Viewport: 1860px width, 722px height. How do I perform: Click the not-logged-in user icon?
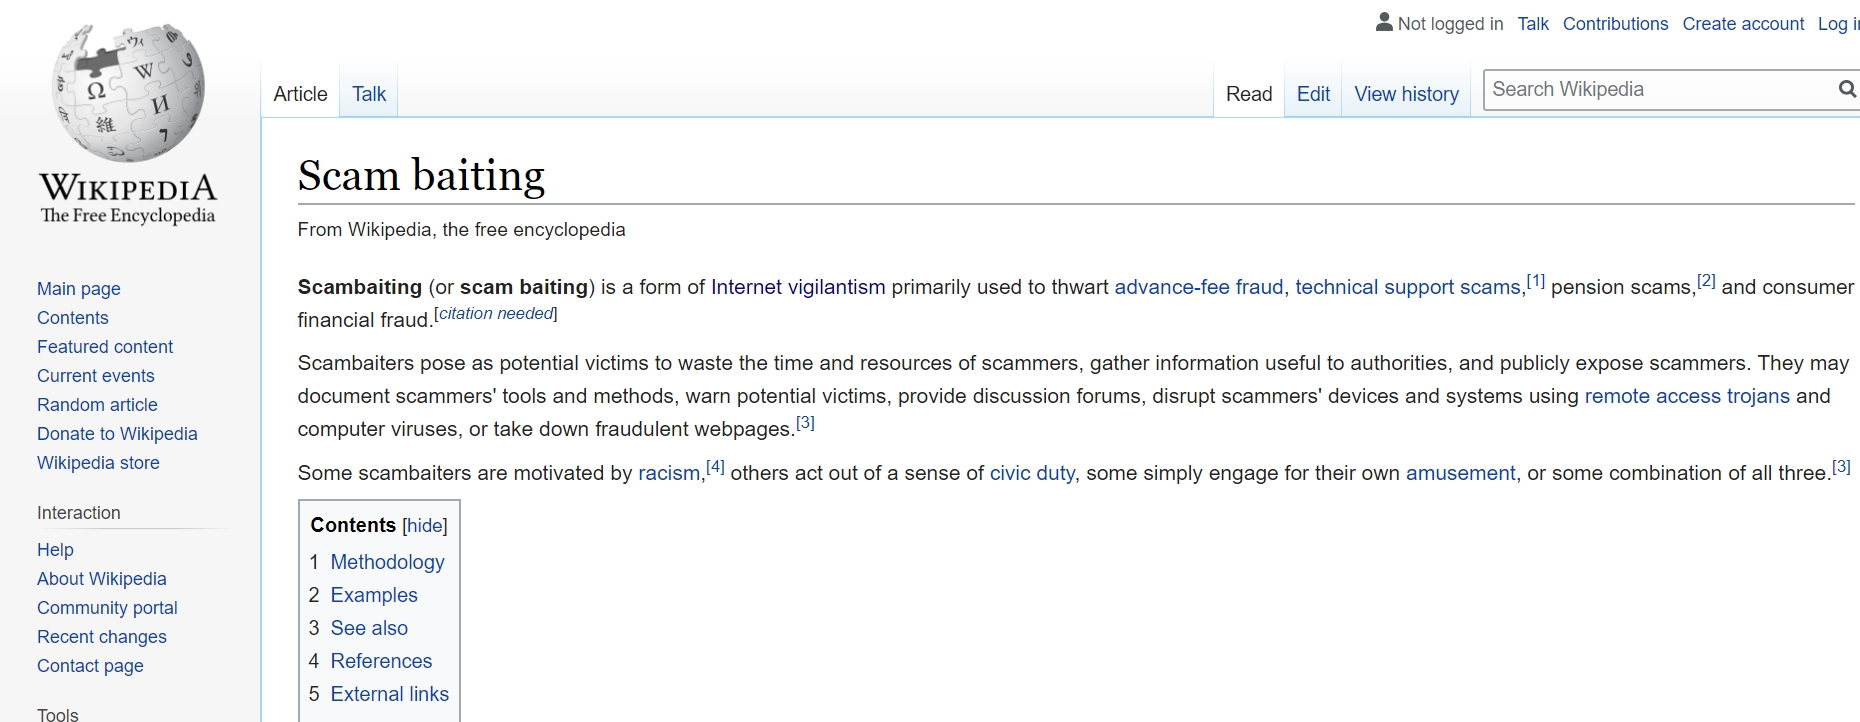[1384, 22]
